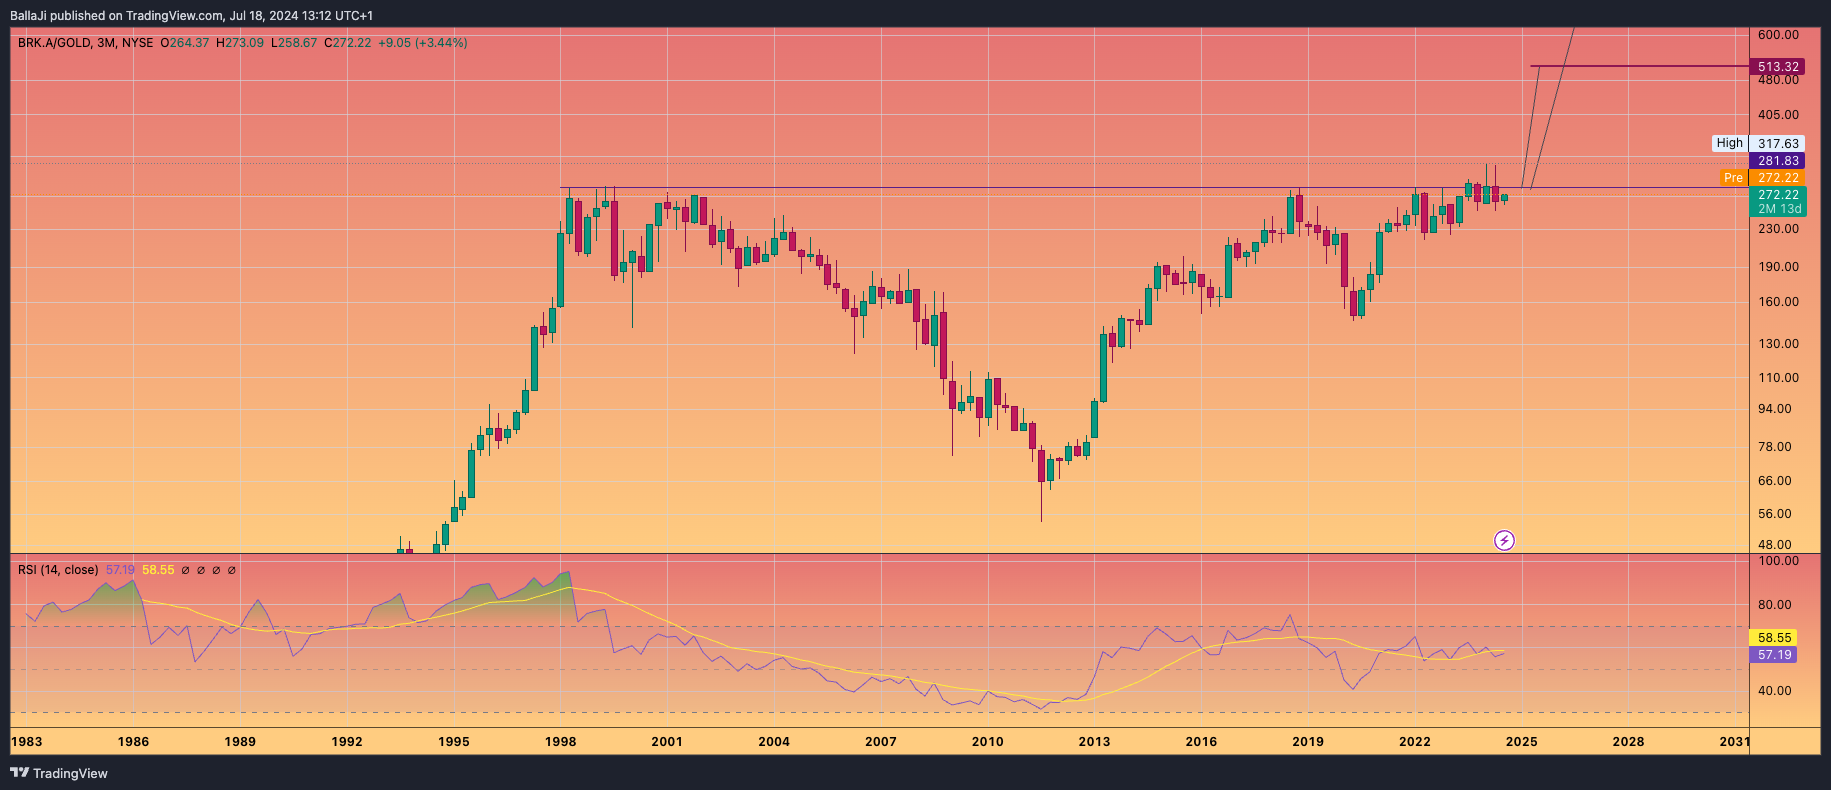Click the TradingView logo at the bottom left
Image resolution: width=1831 pixels, height=790 pixels.
click(59, 773)
